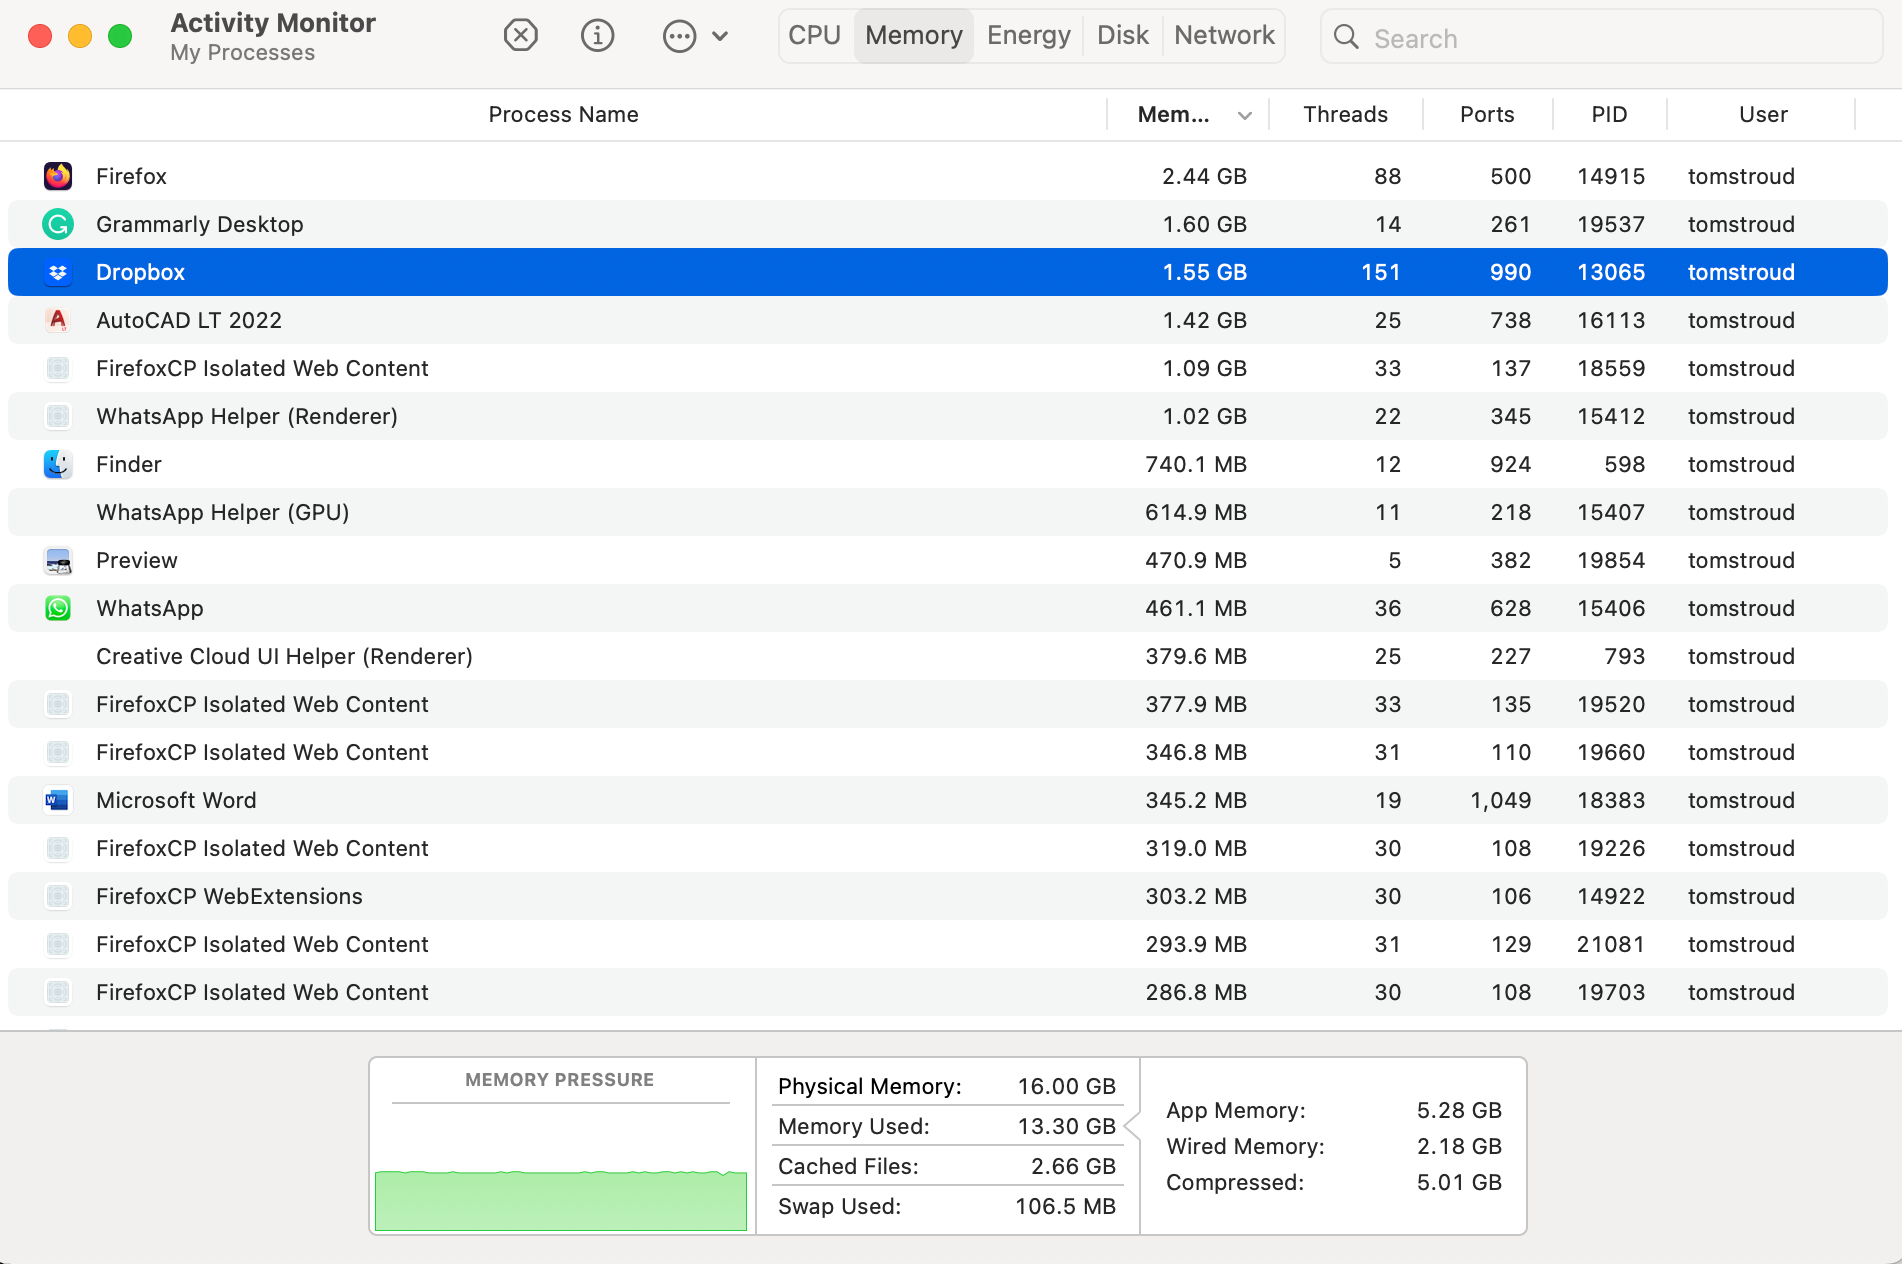Click the Cached Files 2.66 GB entry

pos(946,1166)
